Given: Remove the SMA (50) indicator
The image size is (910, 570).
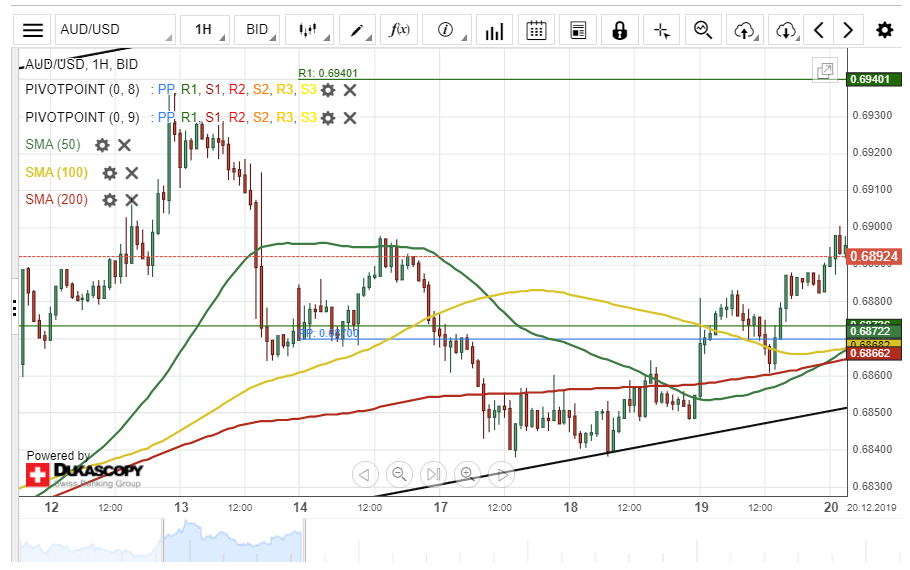Looking at the screenshot, I should click(x=125, y=145).
